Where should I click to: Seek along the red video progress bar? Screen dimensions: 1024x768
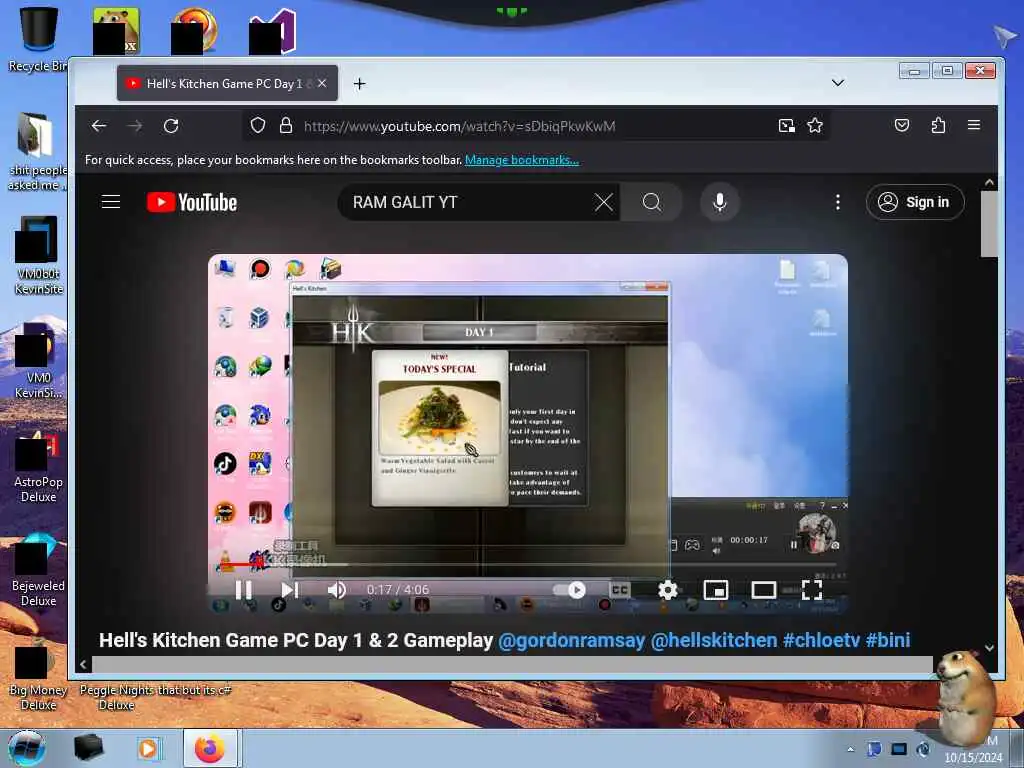tap(528, 564)
